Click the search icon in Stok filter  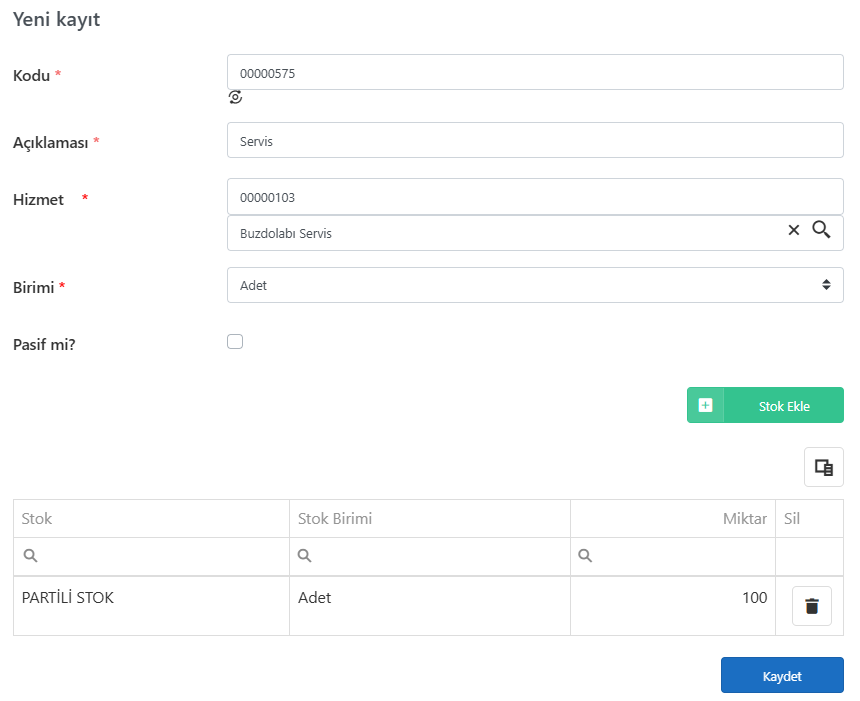30,556
